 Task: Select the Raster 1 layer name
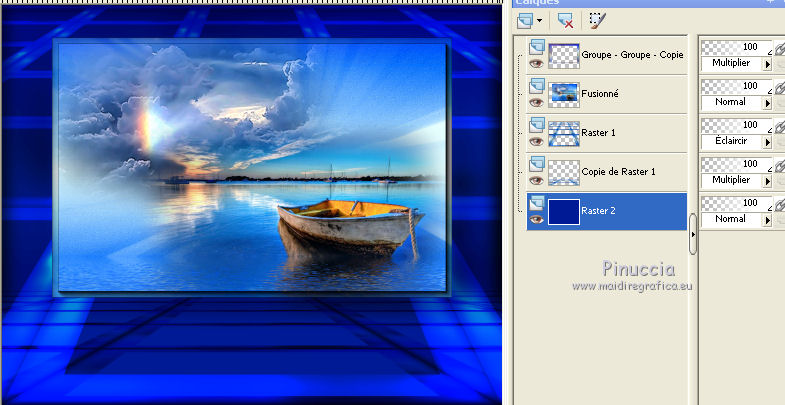coord(598,133)
